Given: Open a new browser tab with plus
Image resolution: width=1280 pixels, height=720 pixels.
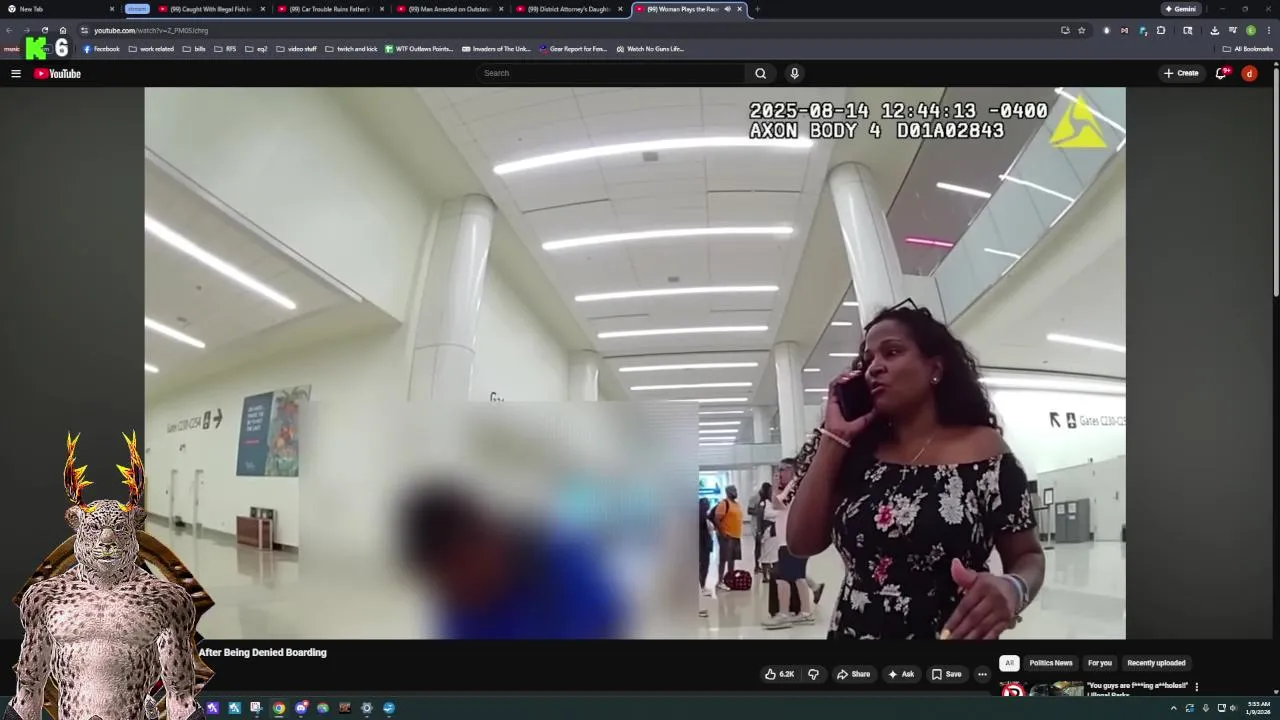Looking at the screenshot, I should (757, 9).
